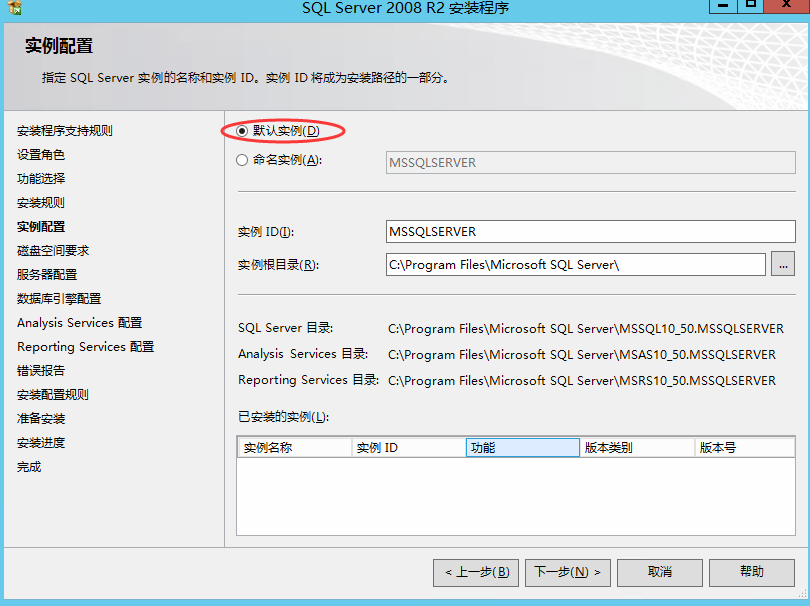
Task: Maximize the setup window
Action: click(x=751, y=5)
